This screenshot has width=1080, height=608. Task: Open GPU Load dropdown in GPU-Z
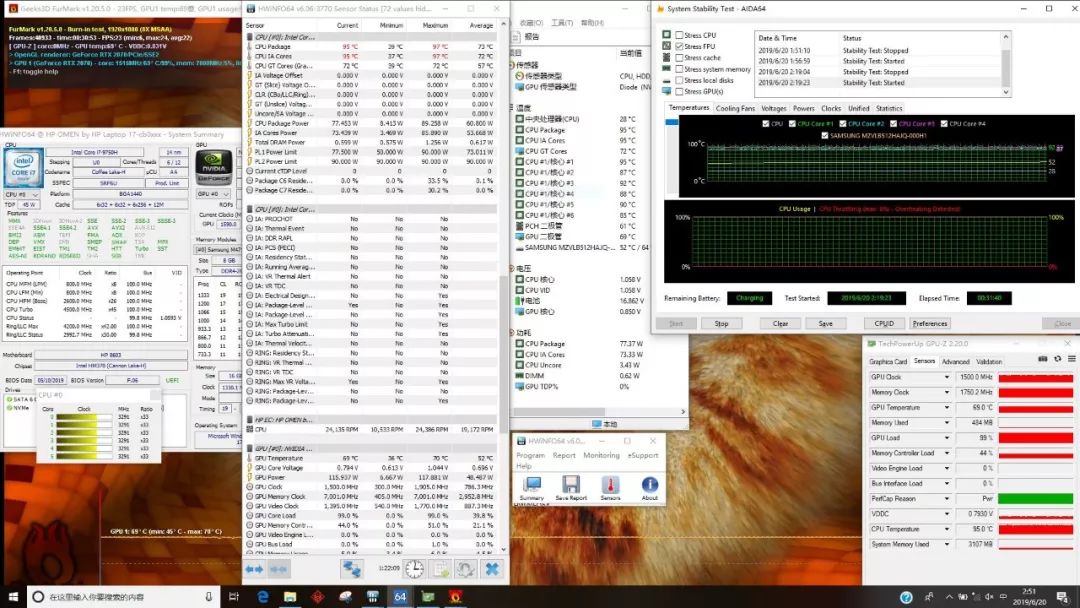946,438
